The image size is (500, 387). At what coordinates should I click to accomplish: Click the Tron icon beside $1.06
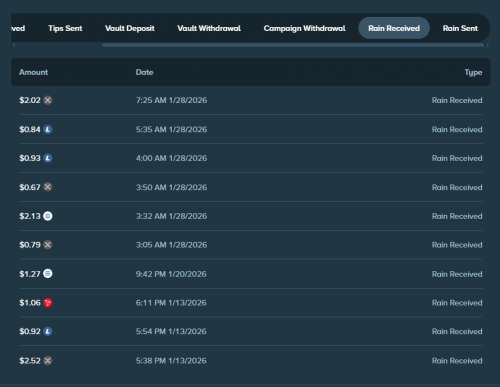click(x=48, y=303)
